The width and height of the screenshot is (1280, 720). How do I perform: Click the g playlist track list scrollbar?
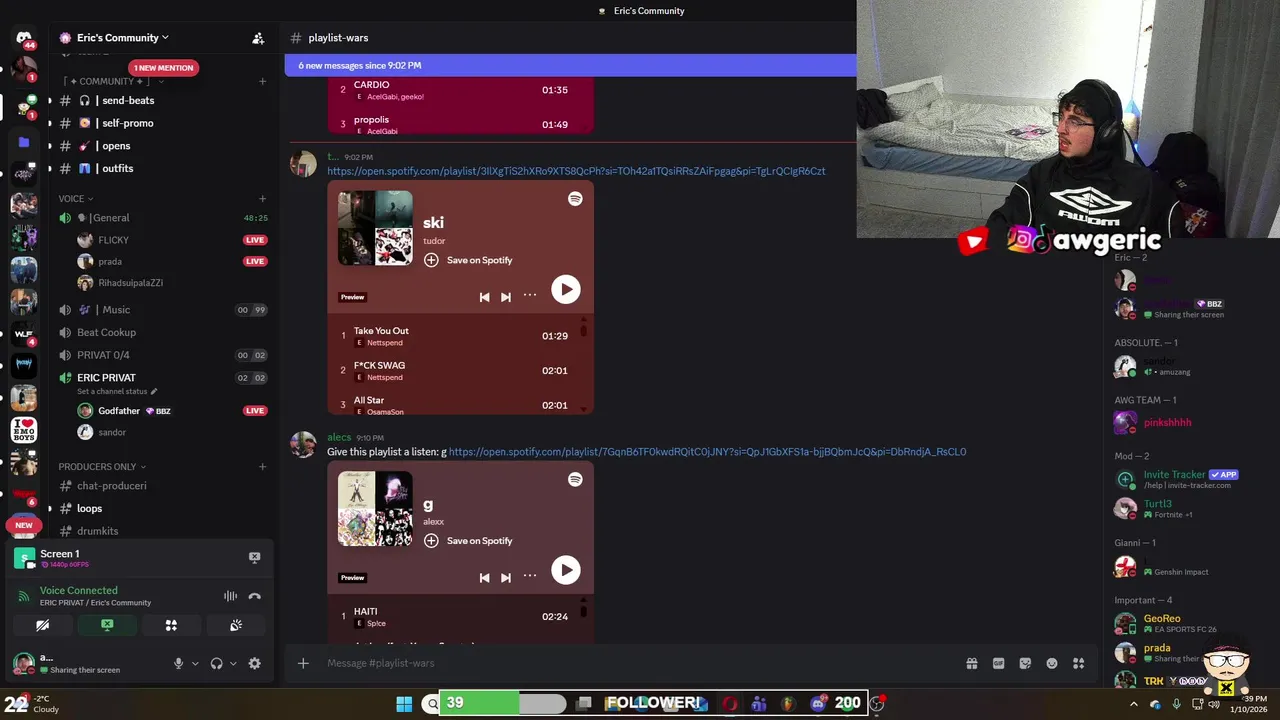583,611
